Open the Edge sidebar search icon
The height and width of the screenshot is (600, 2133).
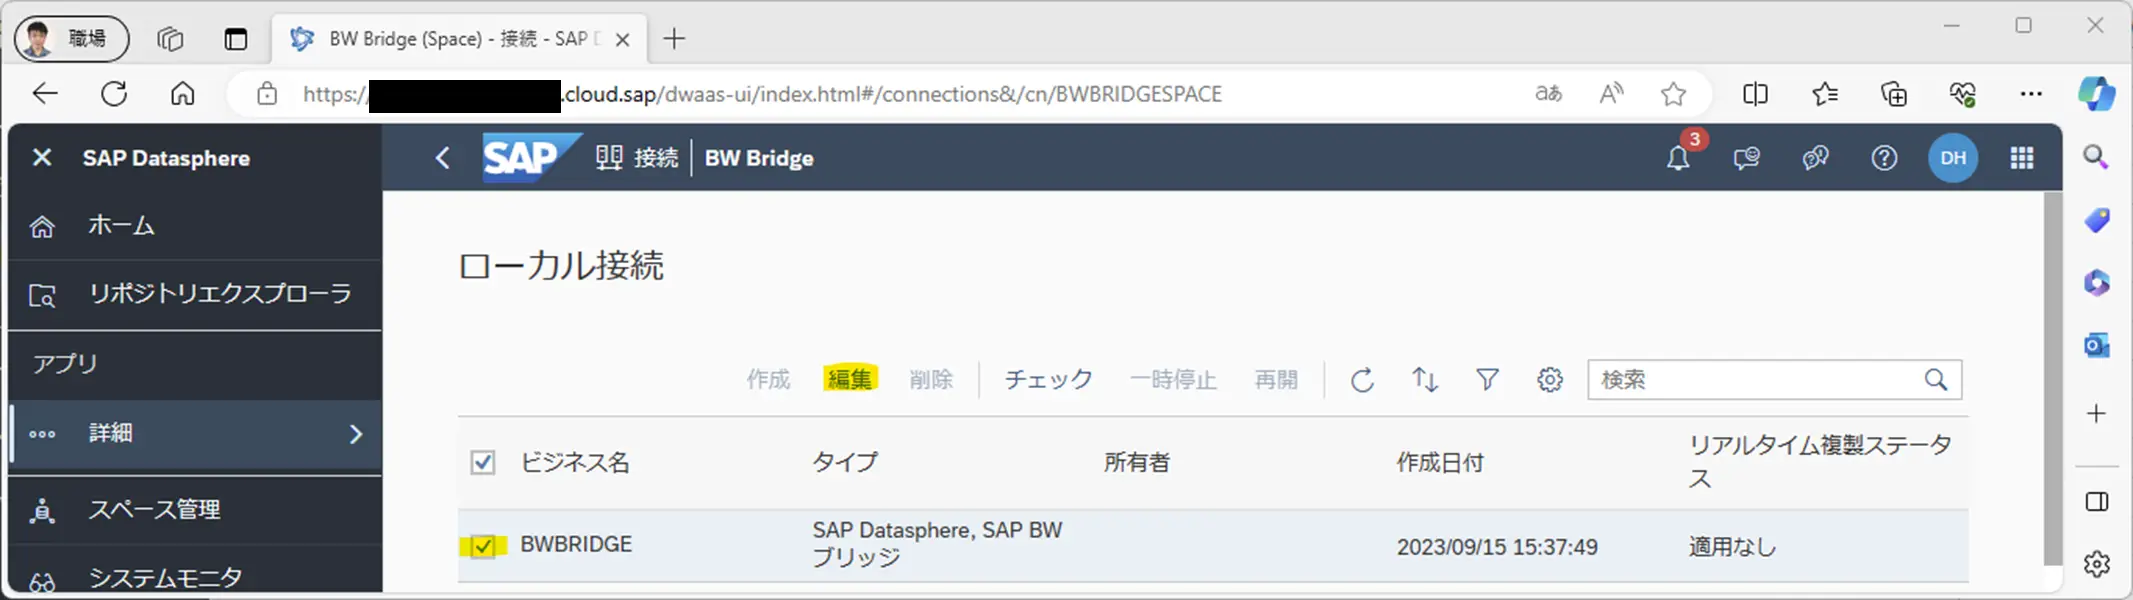(x=2096, y=157)
